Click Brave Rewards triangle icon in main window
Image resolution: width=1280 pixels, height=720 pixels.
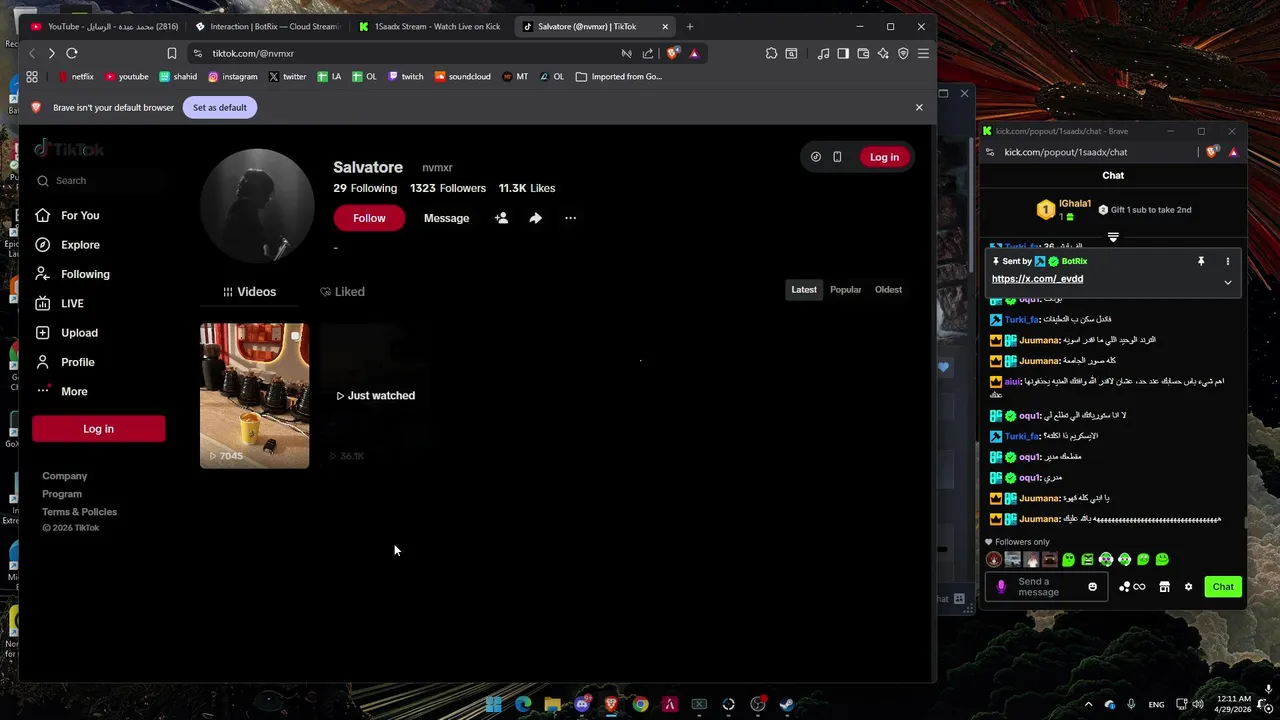[694, 53]
